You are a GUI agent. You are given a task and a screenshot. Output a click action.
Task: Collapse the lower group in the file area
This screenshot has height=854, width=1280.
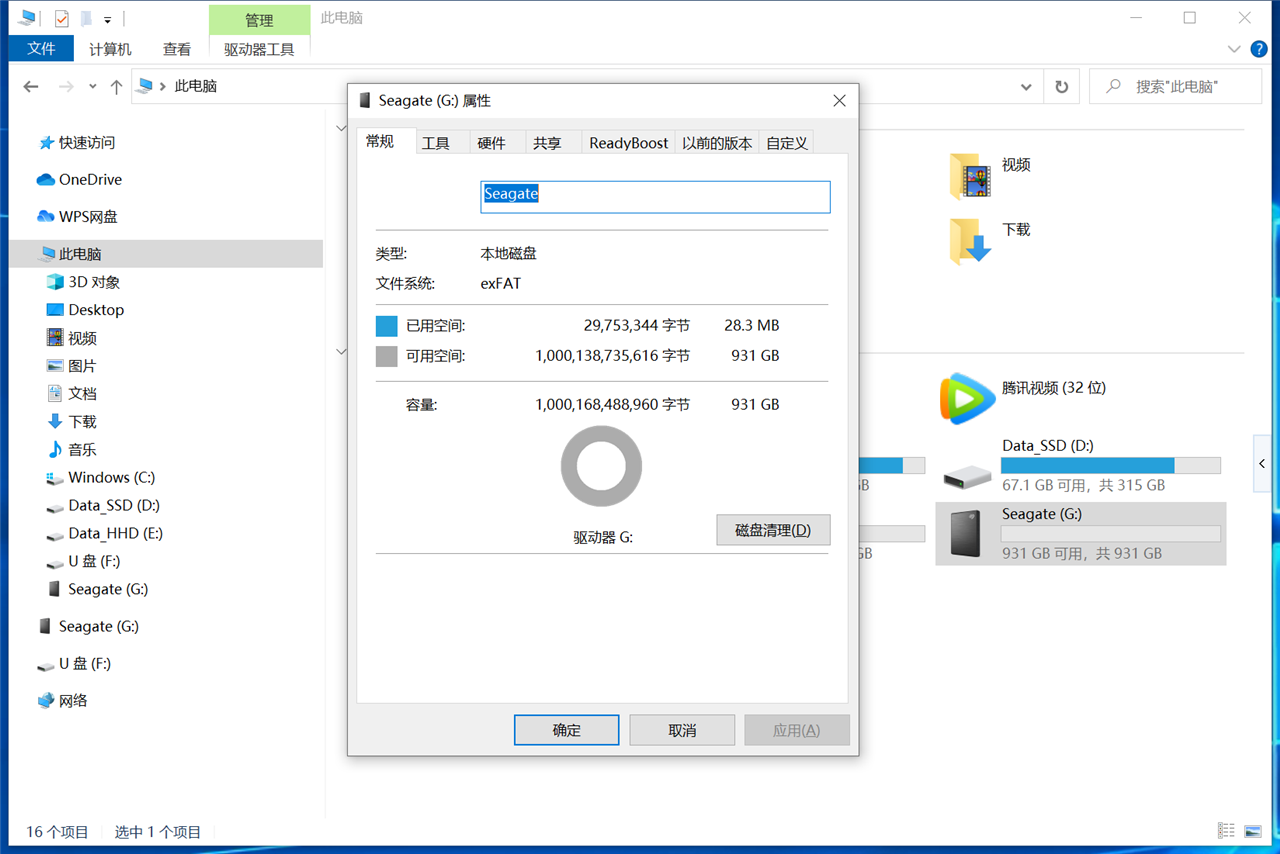pos(341,352)
